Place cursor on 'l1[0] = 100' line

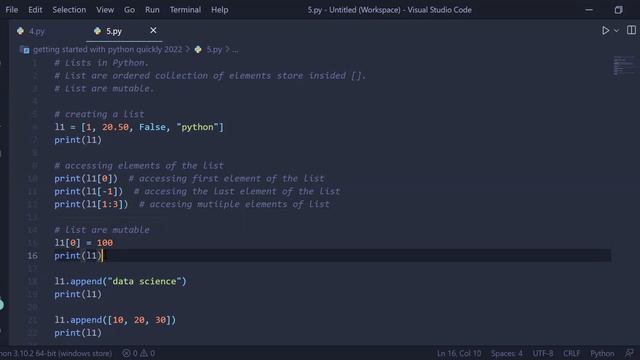[84, 243]
